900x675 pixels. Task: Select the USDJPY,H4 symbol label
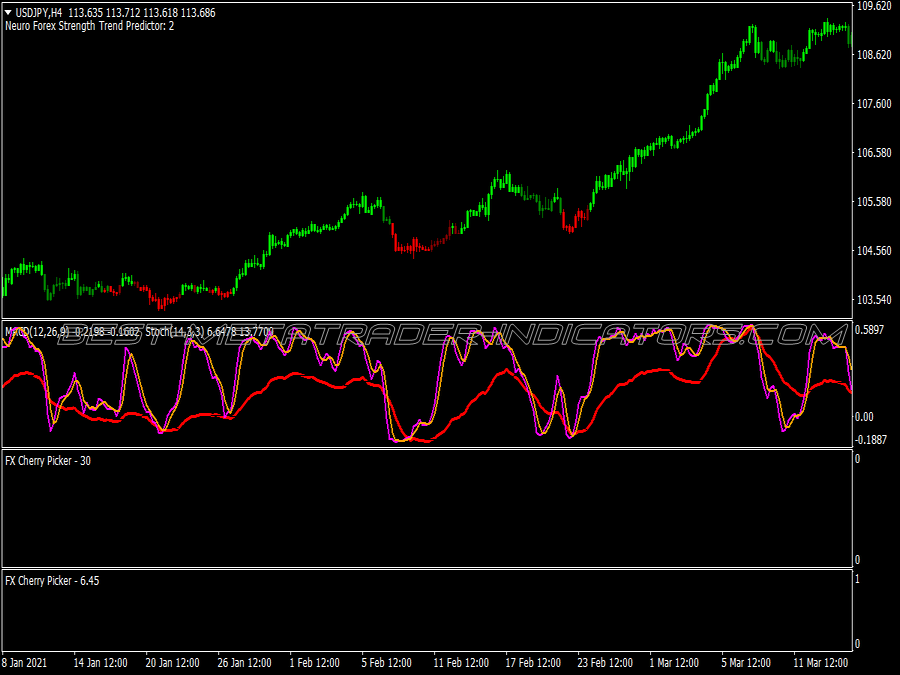38,13
